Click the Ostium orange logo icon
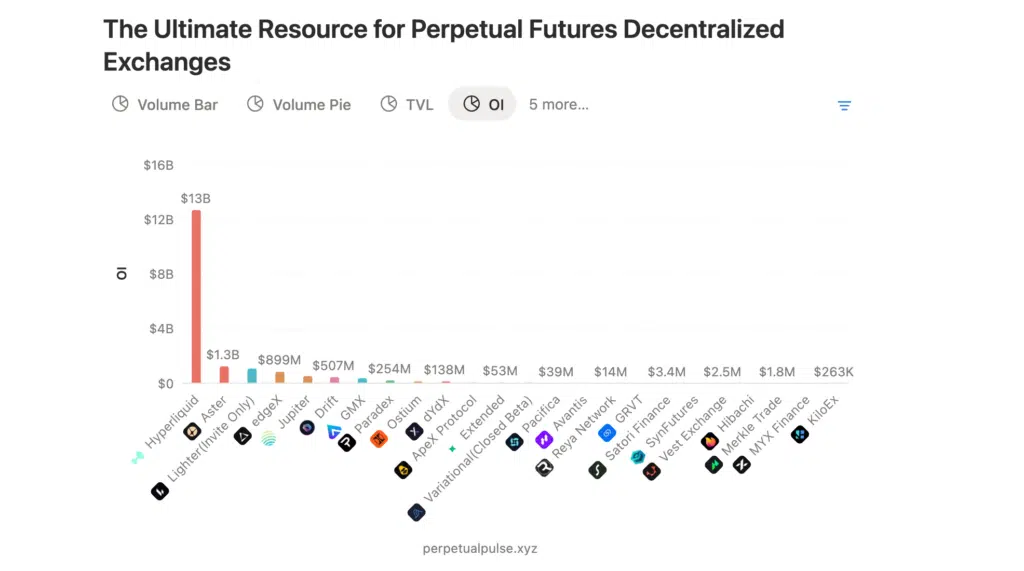 click(378, 438)
